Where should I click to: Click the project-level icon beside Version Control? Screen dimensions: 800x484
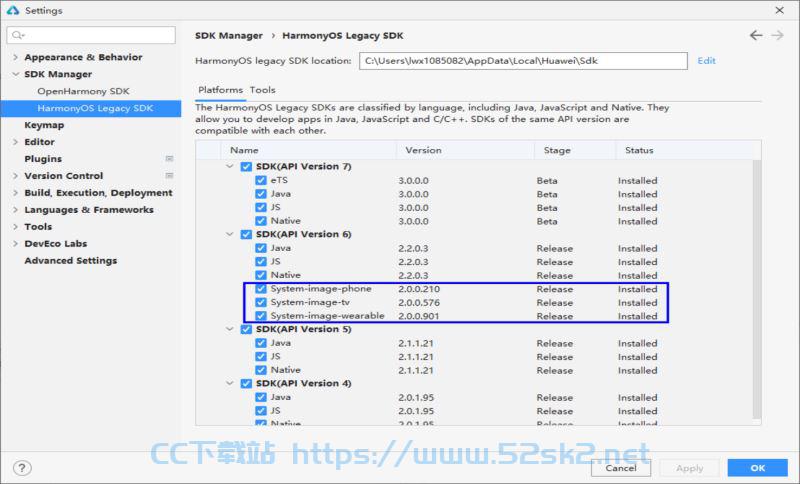pyautogui.click(x=169, y=175)
